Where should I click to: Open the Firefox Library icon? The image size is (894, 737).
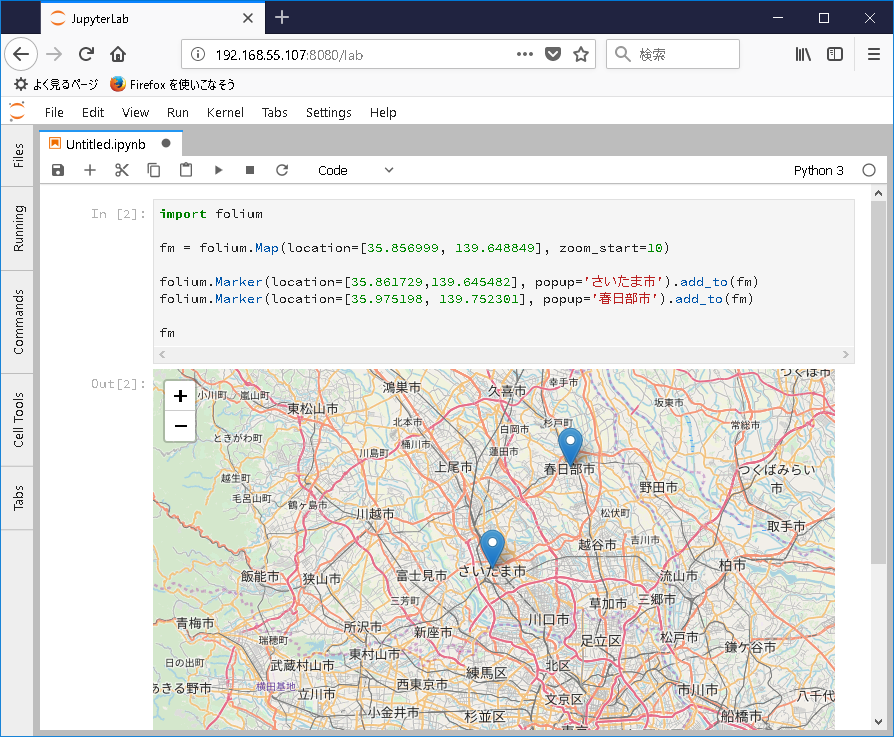(803, 54)
